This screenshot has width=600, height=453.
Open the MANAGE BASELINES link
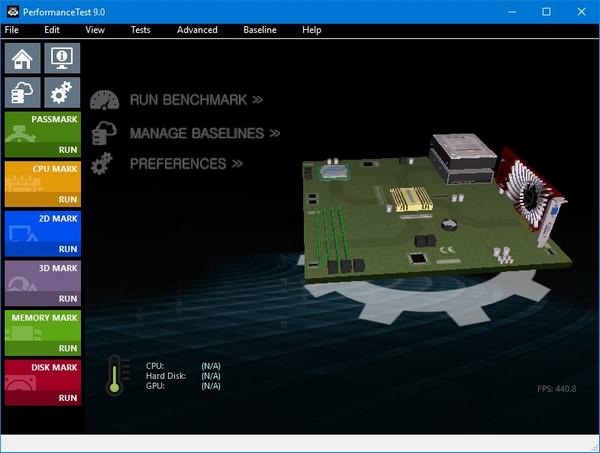[204, 133]
